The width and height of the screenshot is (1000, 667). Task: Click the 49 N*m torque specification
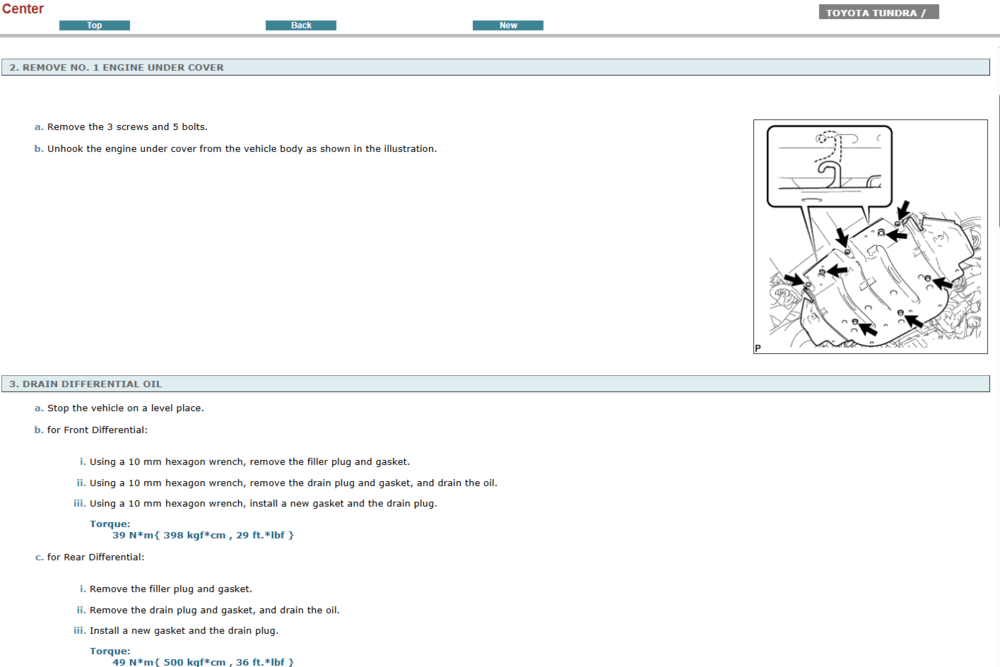(202, 662)
